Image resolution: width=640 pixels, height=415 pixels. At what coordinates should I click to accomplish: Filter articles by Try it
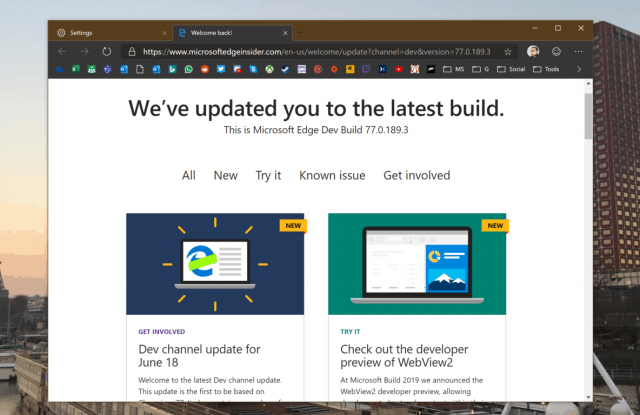[268, 175]
